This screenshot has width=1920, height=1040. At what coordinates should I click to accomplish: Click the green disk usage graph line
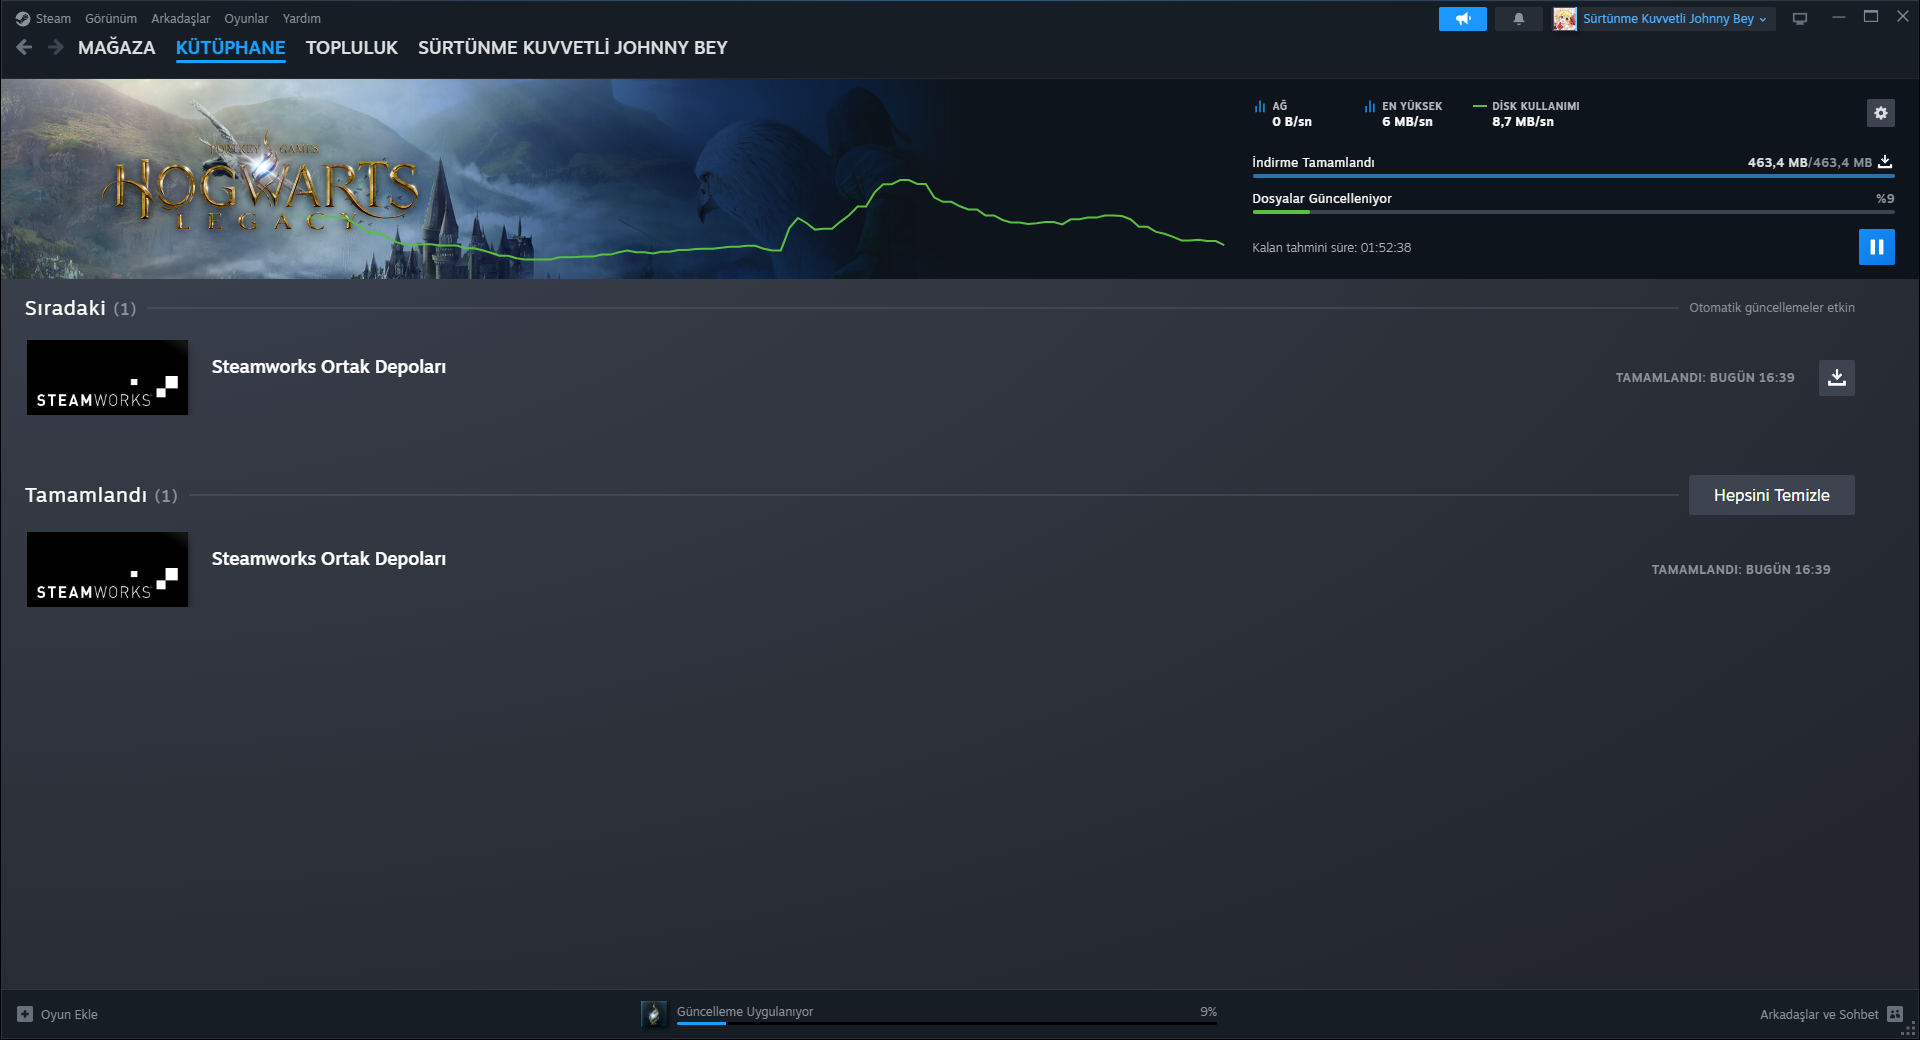point(906,181)
